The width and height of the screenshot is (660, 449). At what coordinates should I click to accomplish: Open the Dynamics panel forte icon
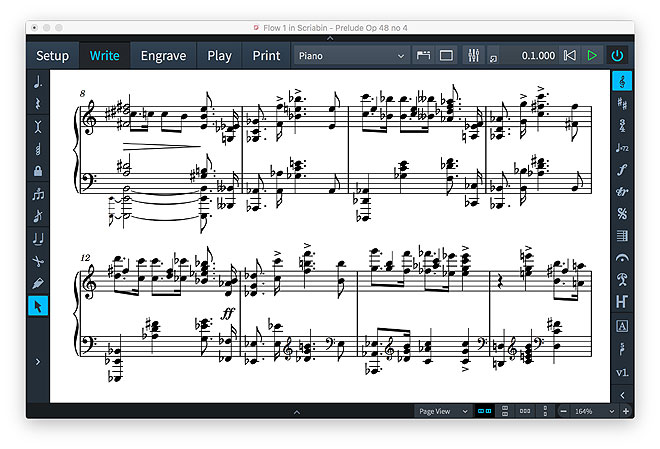[x=622, y=169]
